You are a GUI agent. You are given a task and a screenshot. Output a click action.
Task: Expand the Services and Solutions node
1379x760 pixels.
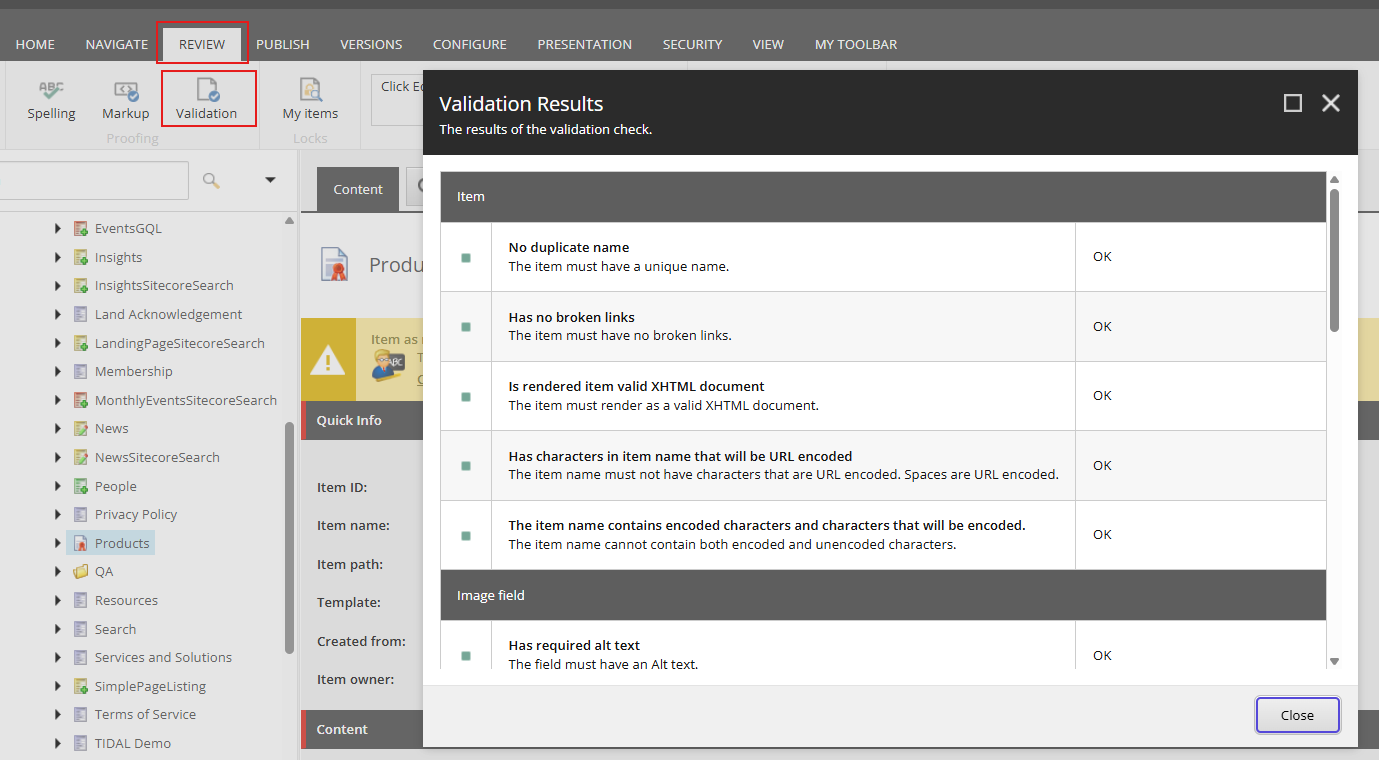point(58,657)
